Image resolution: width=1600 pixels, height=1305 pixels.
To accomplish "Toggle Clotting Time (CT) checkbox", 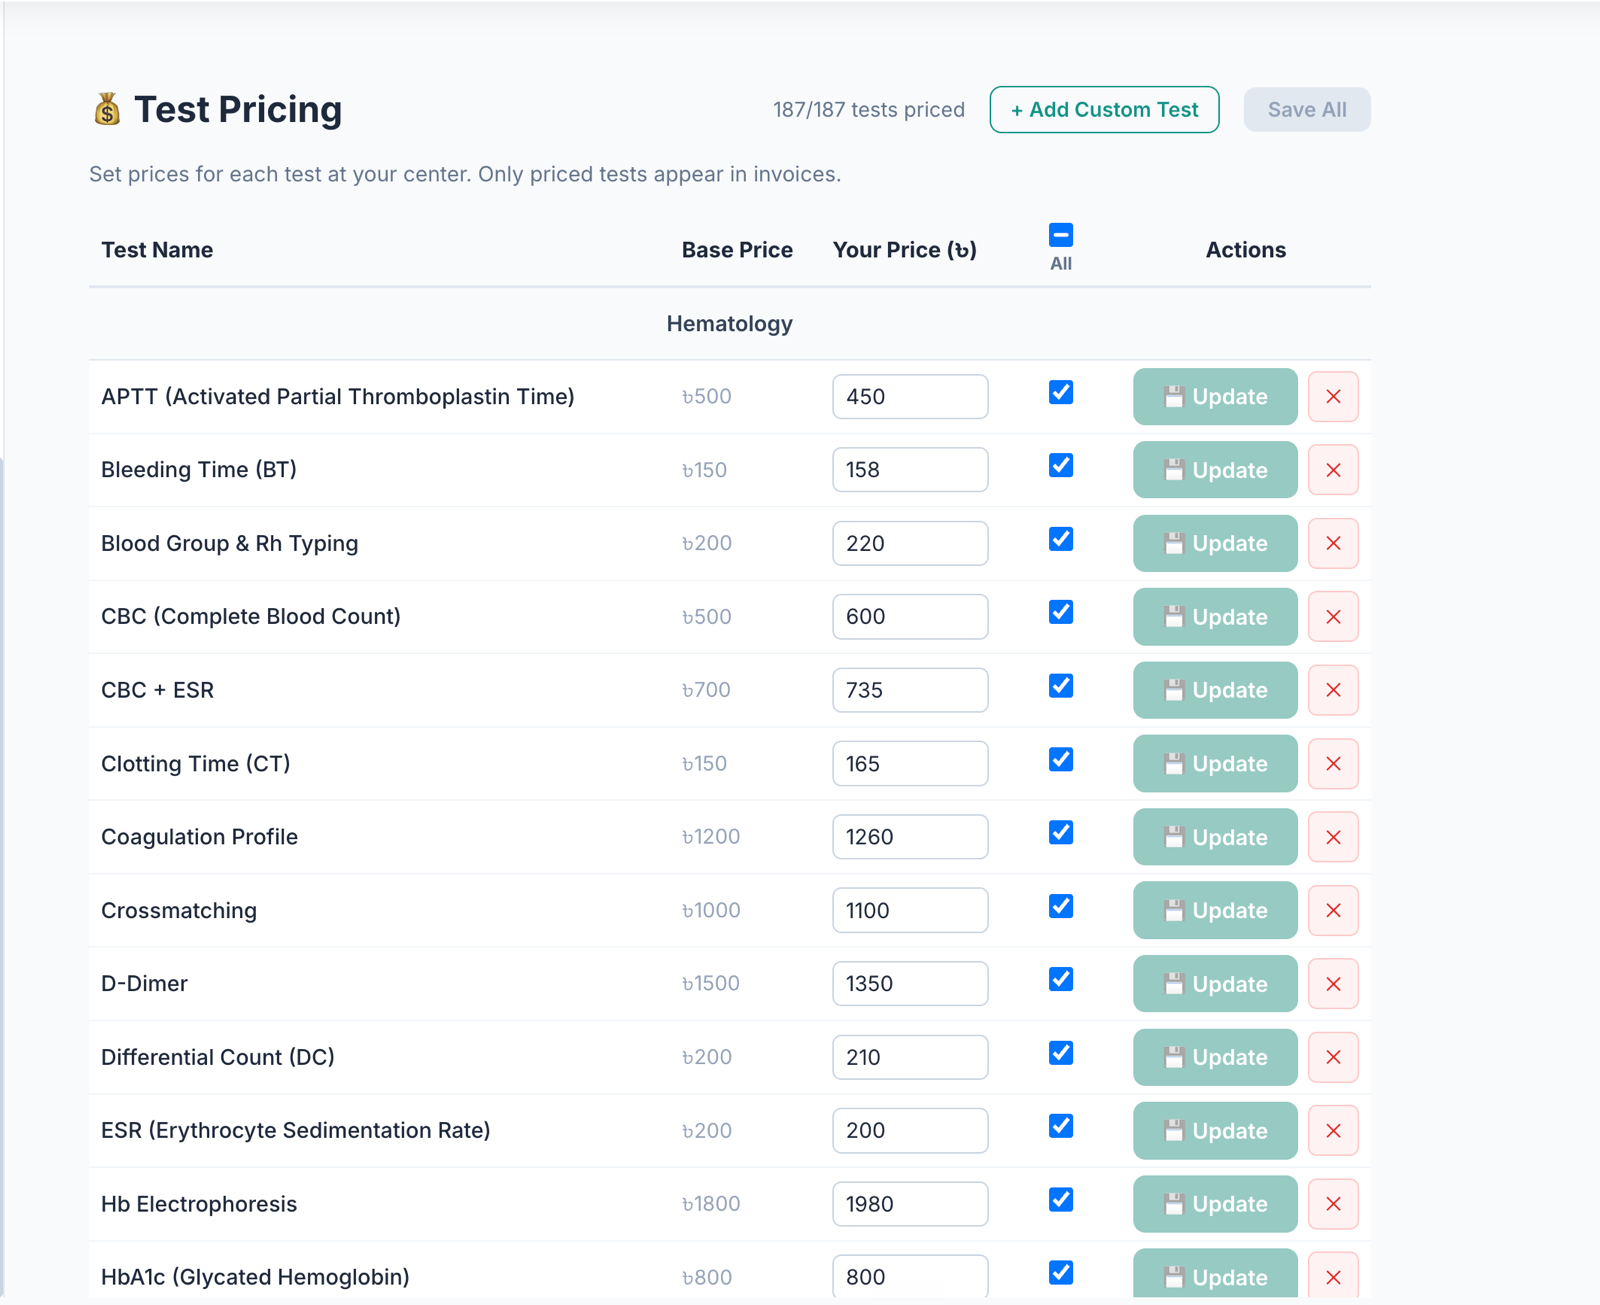I will pos(1061,759).
